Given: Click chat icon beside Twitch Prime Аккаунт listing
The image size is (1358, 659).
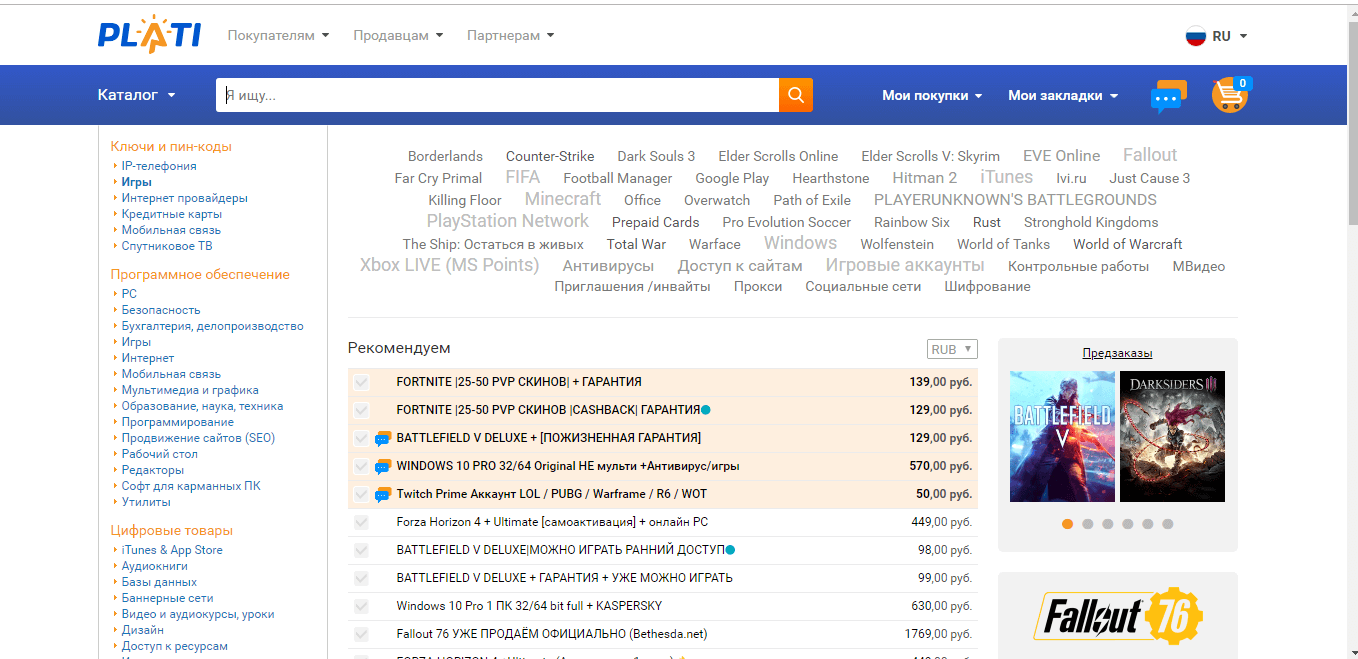Looking at the screenshot, I should (x=382, y=494).
